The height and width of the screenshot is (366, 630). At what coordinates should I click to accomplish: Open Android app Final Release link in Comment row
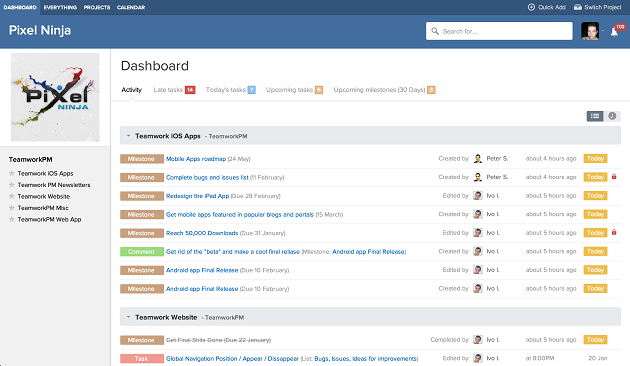click(368, 252)
